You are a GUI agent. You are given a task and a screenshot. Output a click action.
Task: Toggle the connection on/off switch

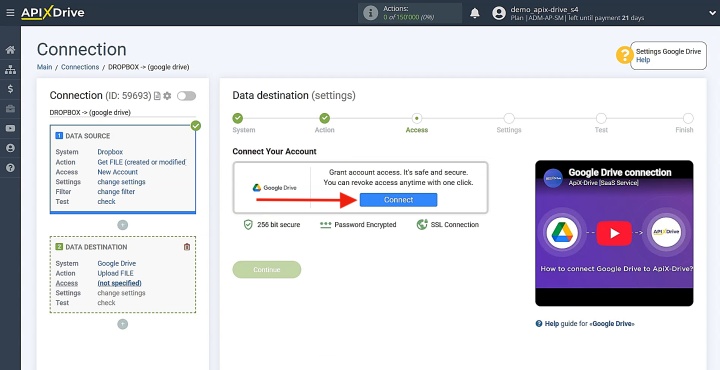point(186,95)
